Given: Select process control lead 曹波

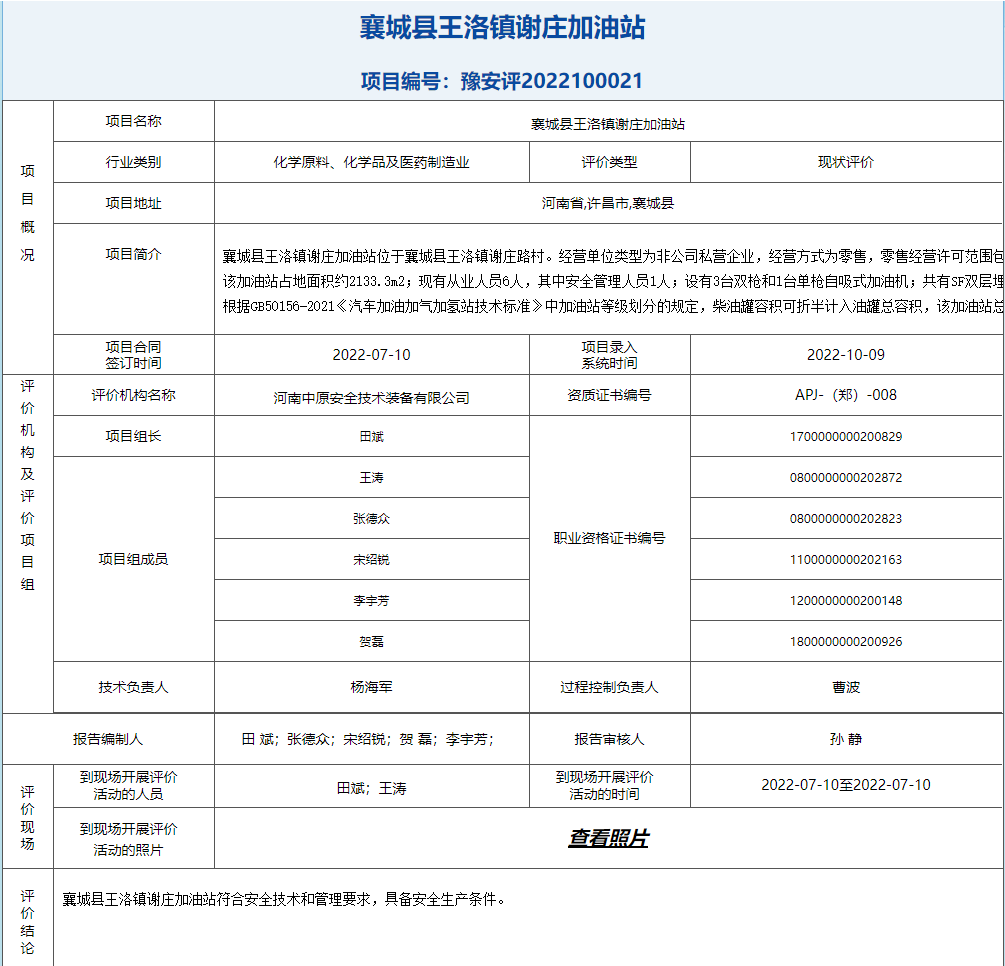Looking at the screenshot, I should pyautogui.click(x=846, y=687).
